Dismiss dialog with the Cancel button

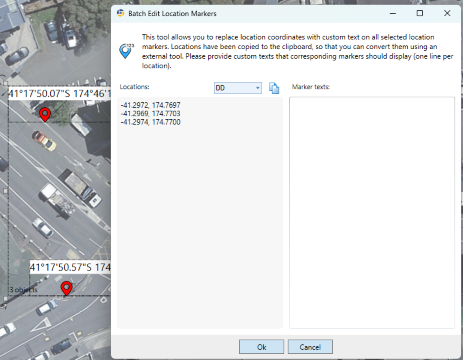pos(310,347)
